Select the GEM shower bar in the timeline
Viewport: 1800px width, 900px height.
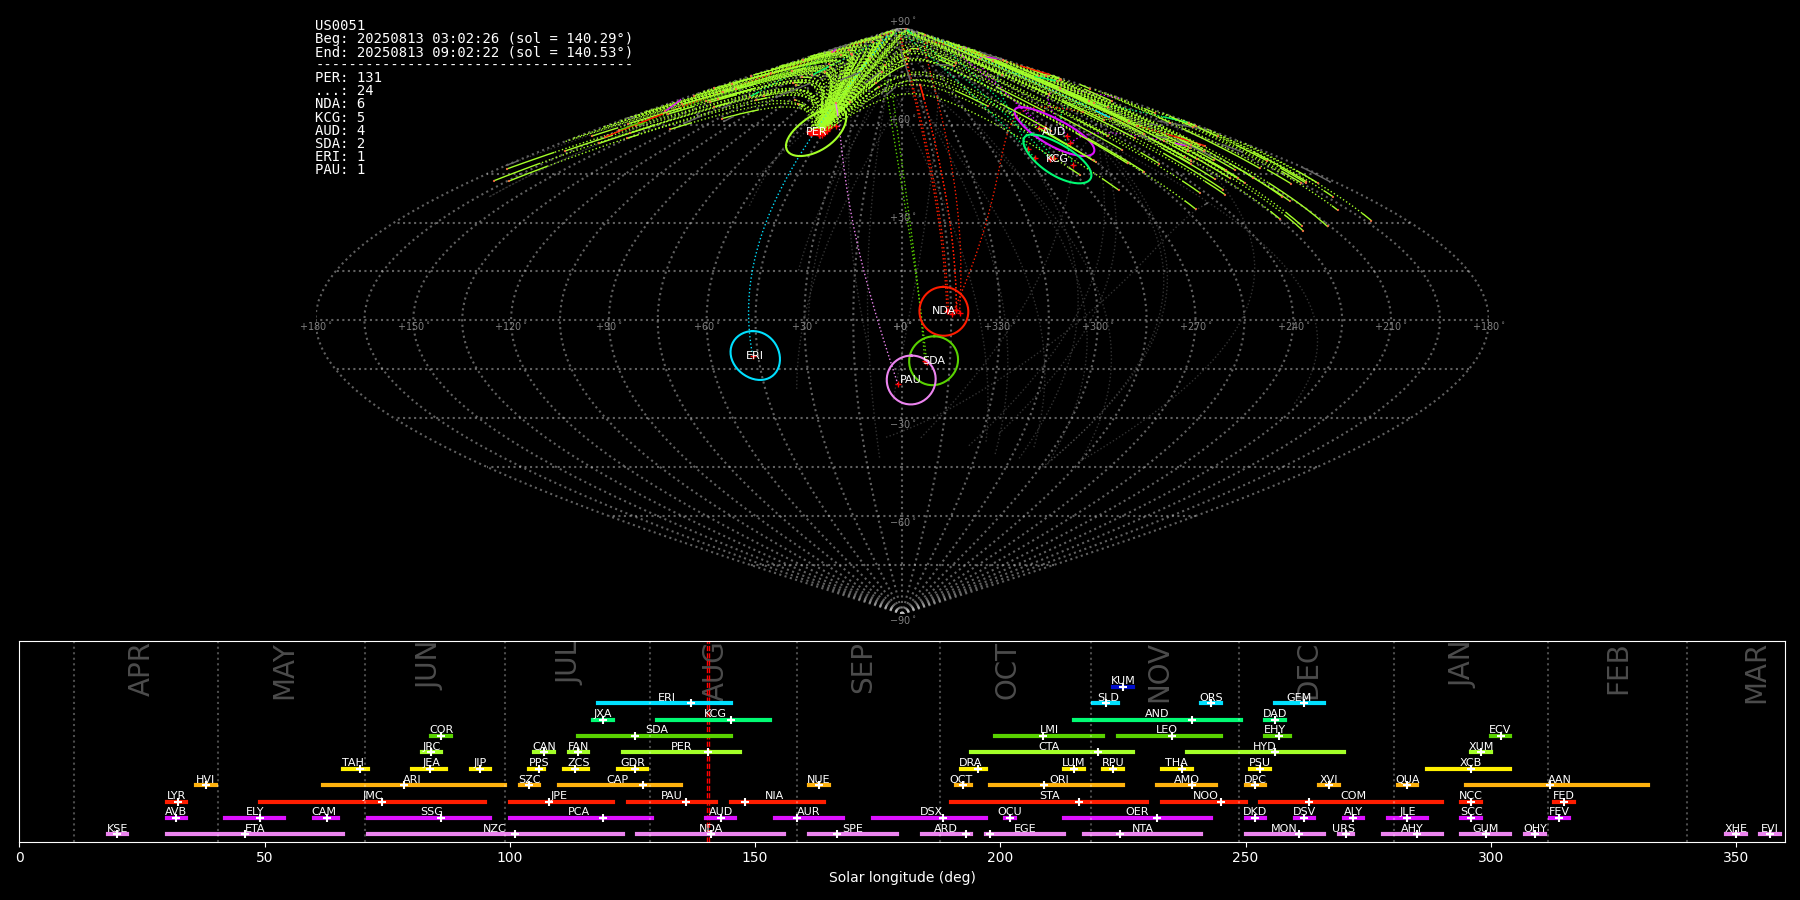pos(1299,703)
